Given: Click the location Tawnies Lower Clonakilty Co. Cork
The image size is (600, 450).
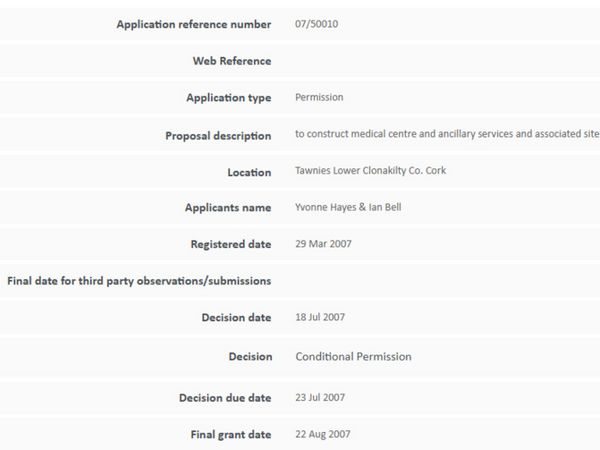Looking at the screenshot, I should point(370,170).
